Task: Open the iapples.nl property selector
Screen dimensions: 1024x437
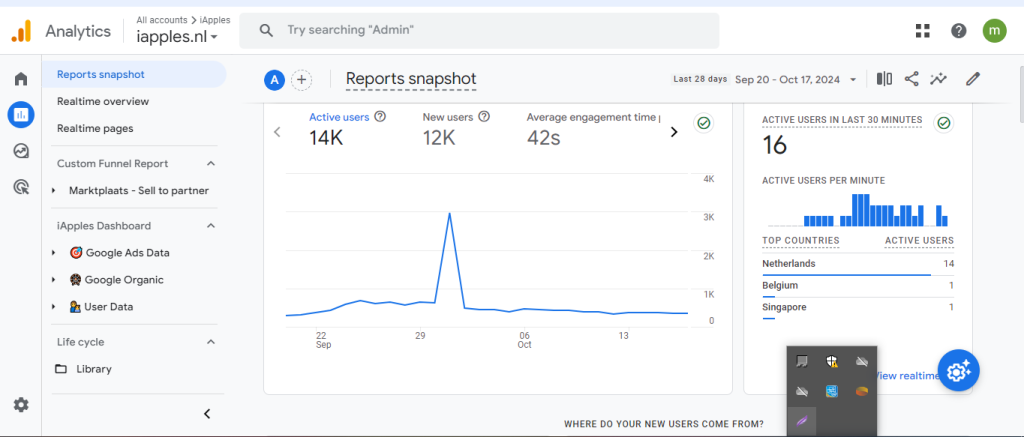Action: pyautogui.click(x=177, y=37)
